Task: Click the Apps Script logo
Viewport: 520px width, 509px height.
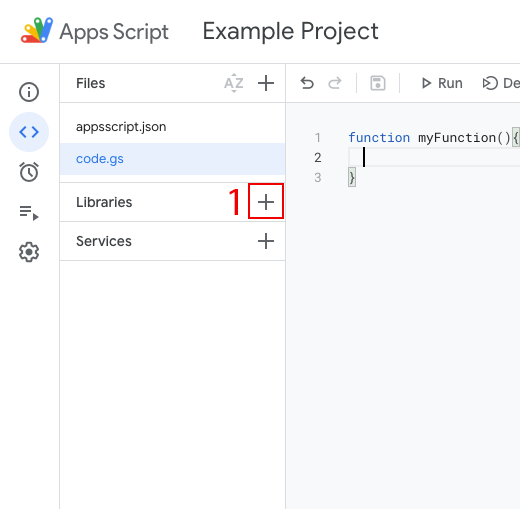Action: click(37, 30)
